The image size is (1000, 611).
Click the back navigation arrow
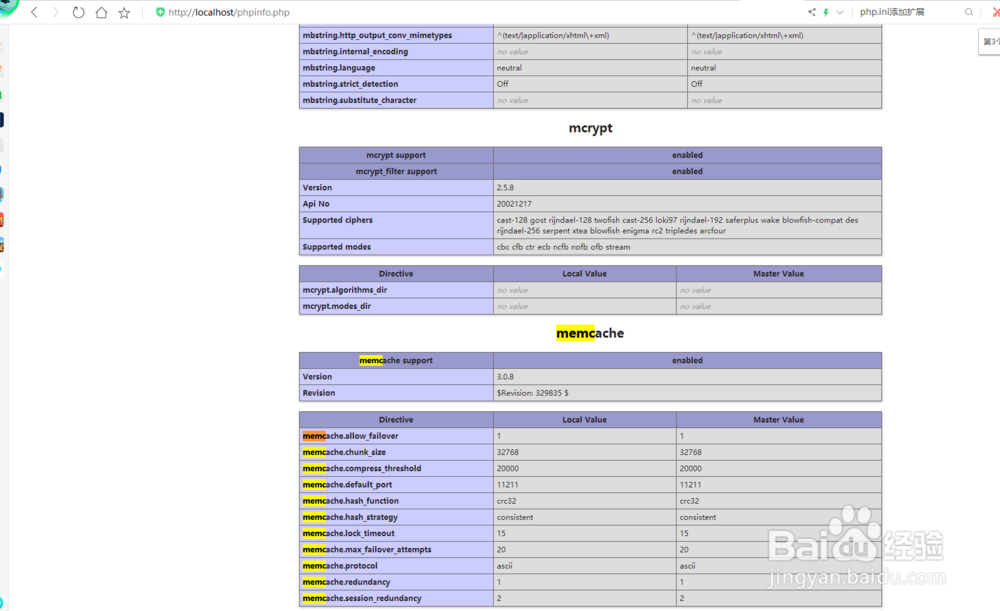[33, 12]
